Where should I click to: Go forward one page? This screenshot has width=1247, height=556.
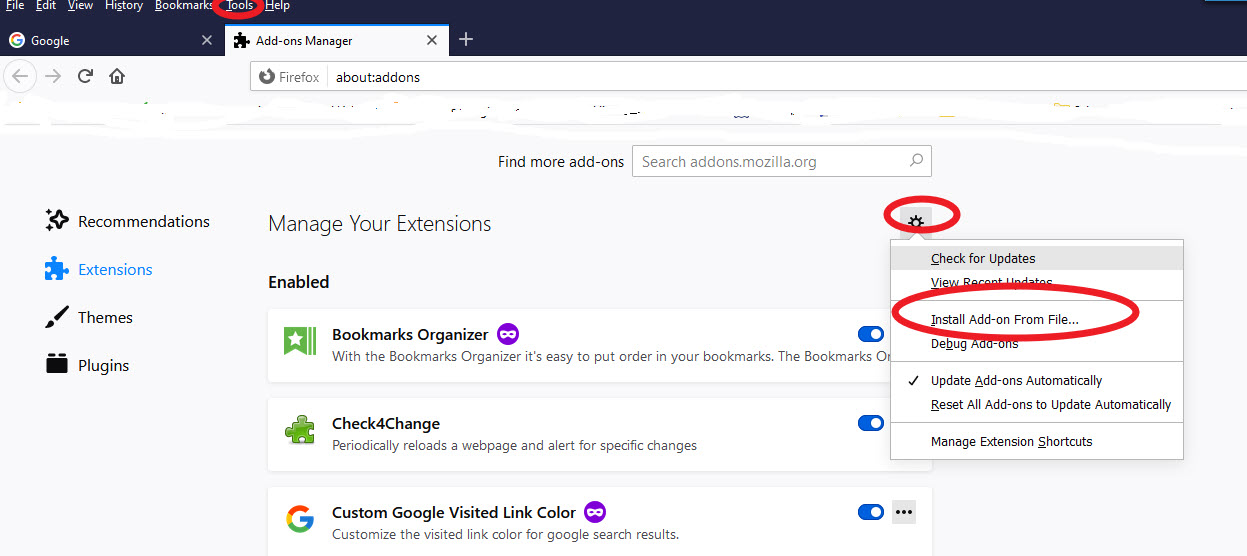(53, 76)
